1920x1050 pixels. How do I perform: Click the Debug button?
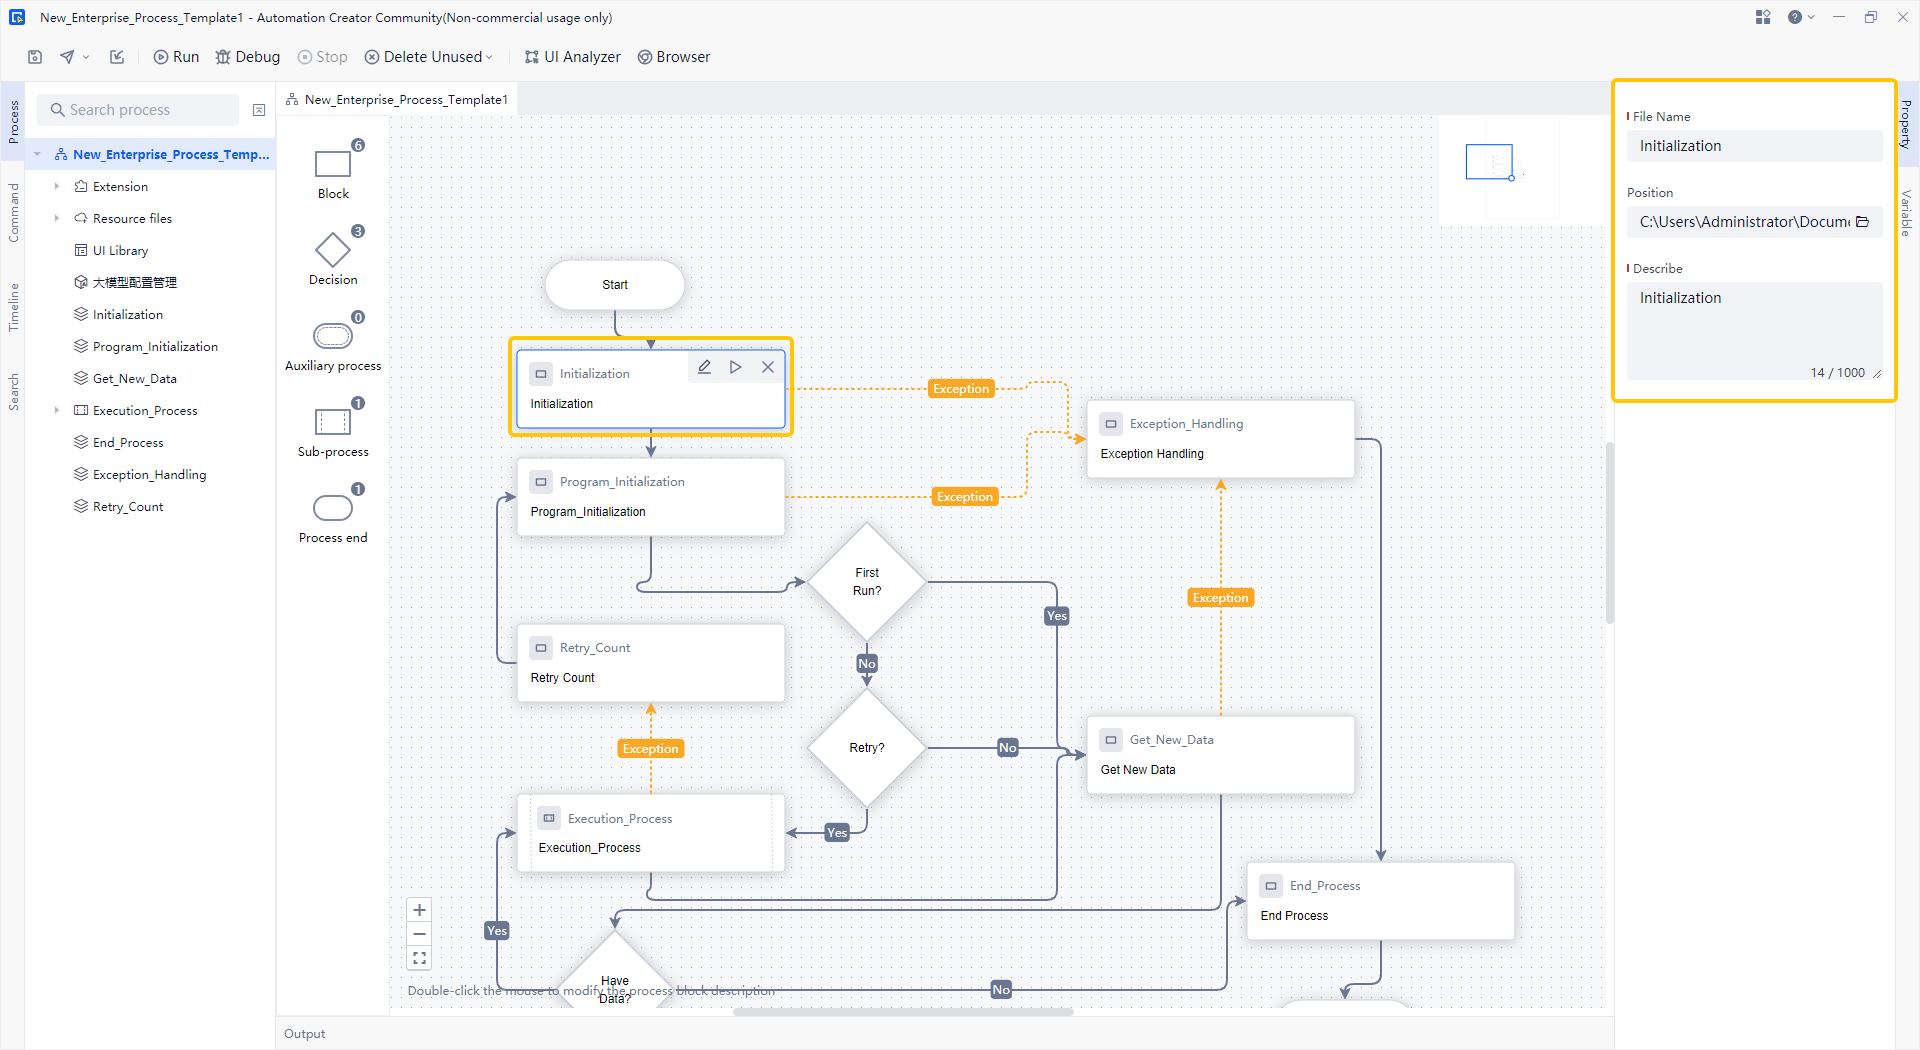tap(248, 57)
